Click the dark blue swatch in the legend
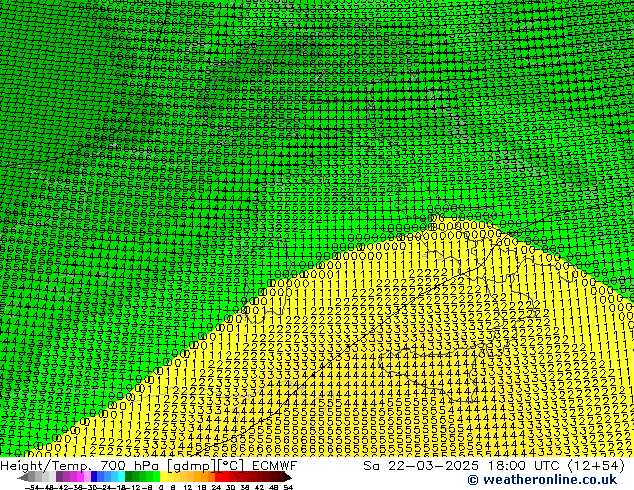Image resolution: width=634 pixels, height=490 pixels. pos(94,476)
